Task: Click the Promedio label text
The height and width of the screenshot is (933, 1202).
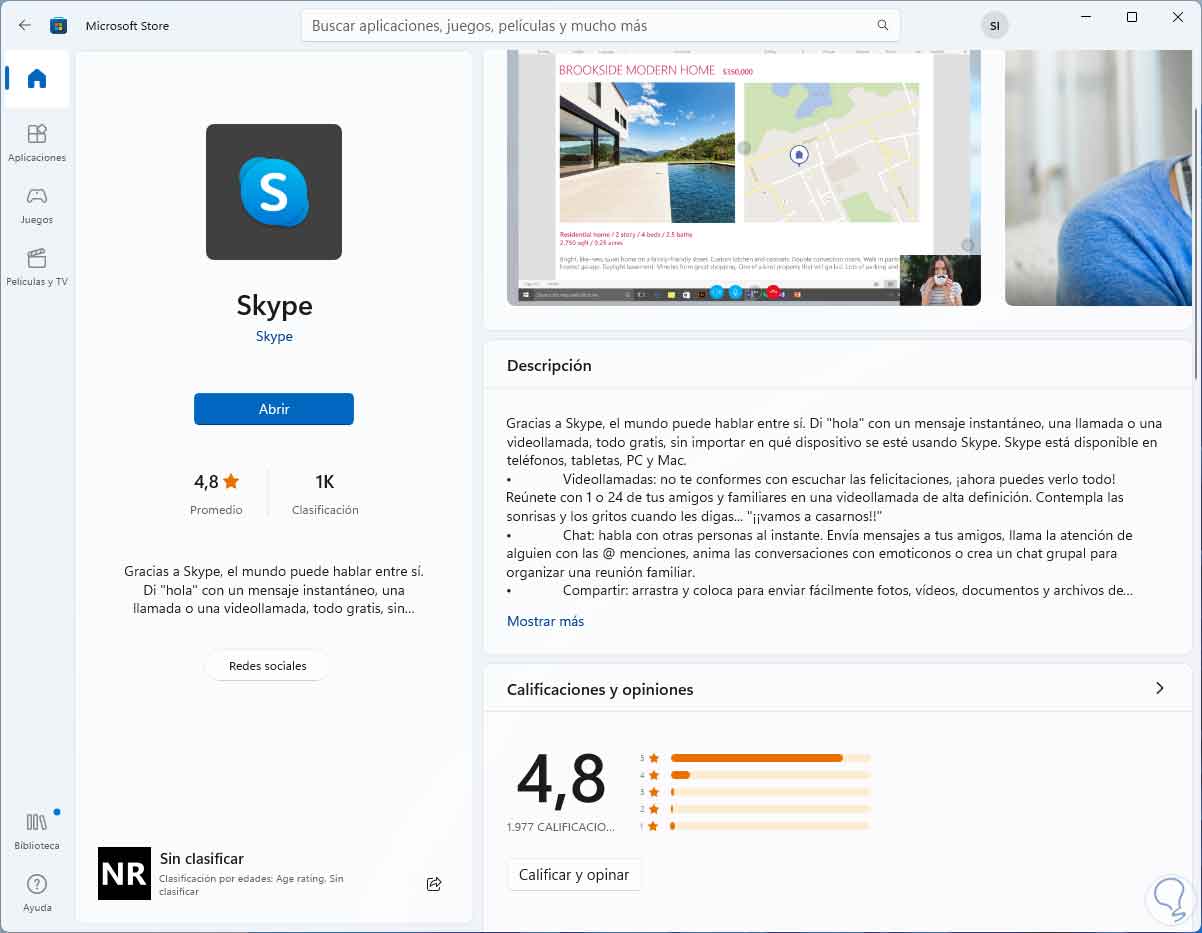Action: click(x=216, y=510)
